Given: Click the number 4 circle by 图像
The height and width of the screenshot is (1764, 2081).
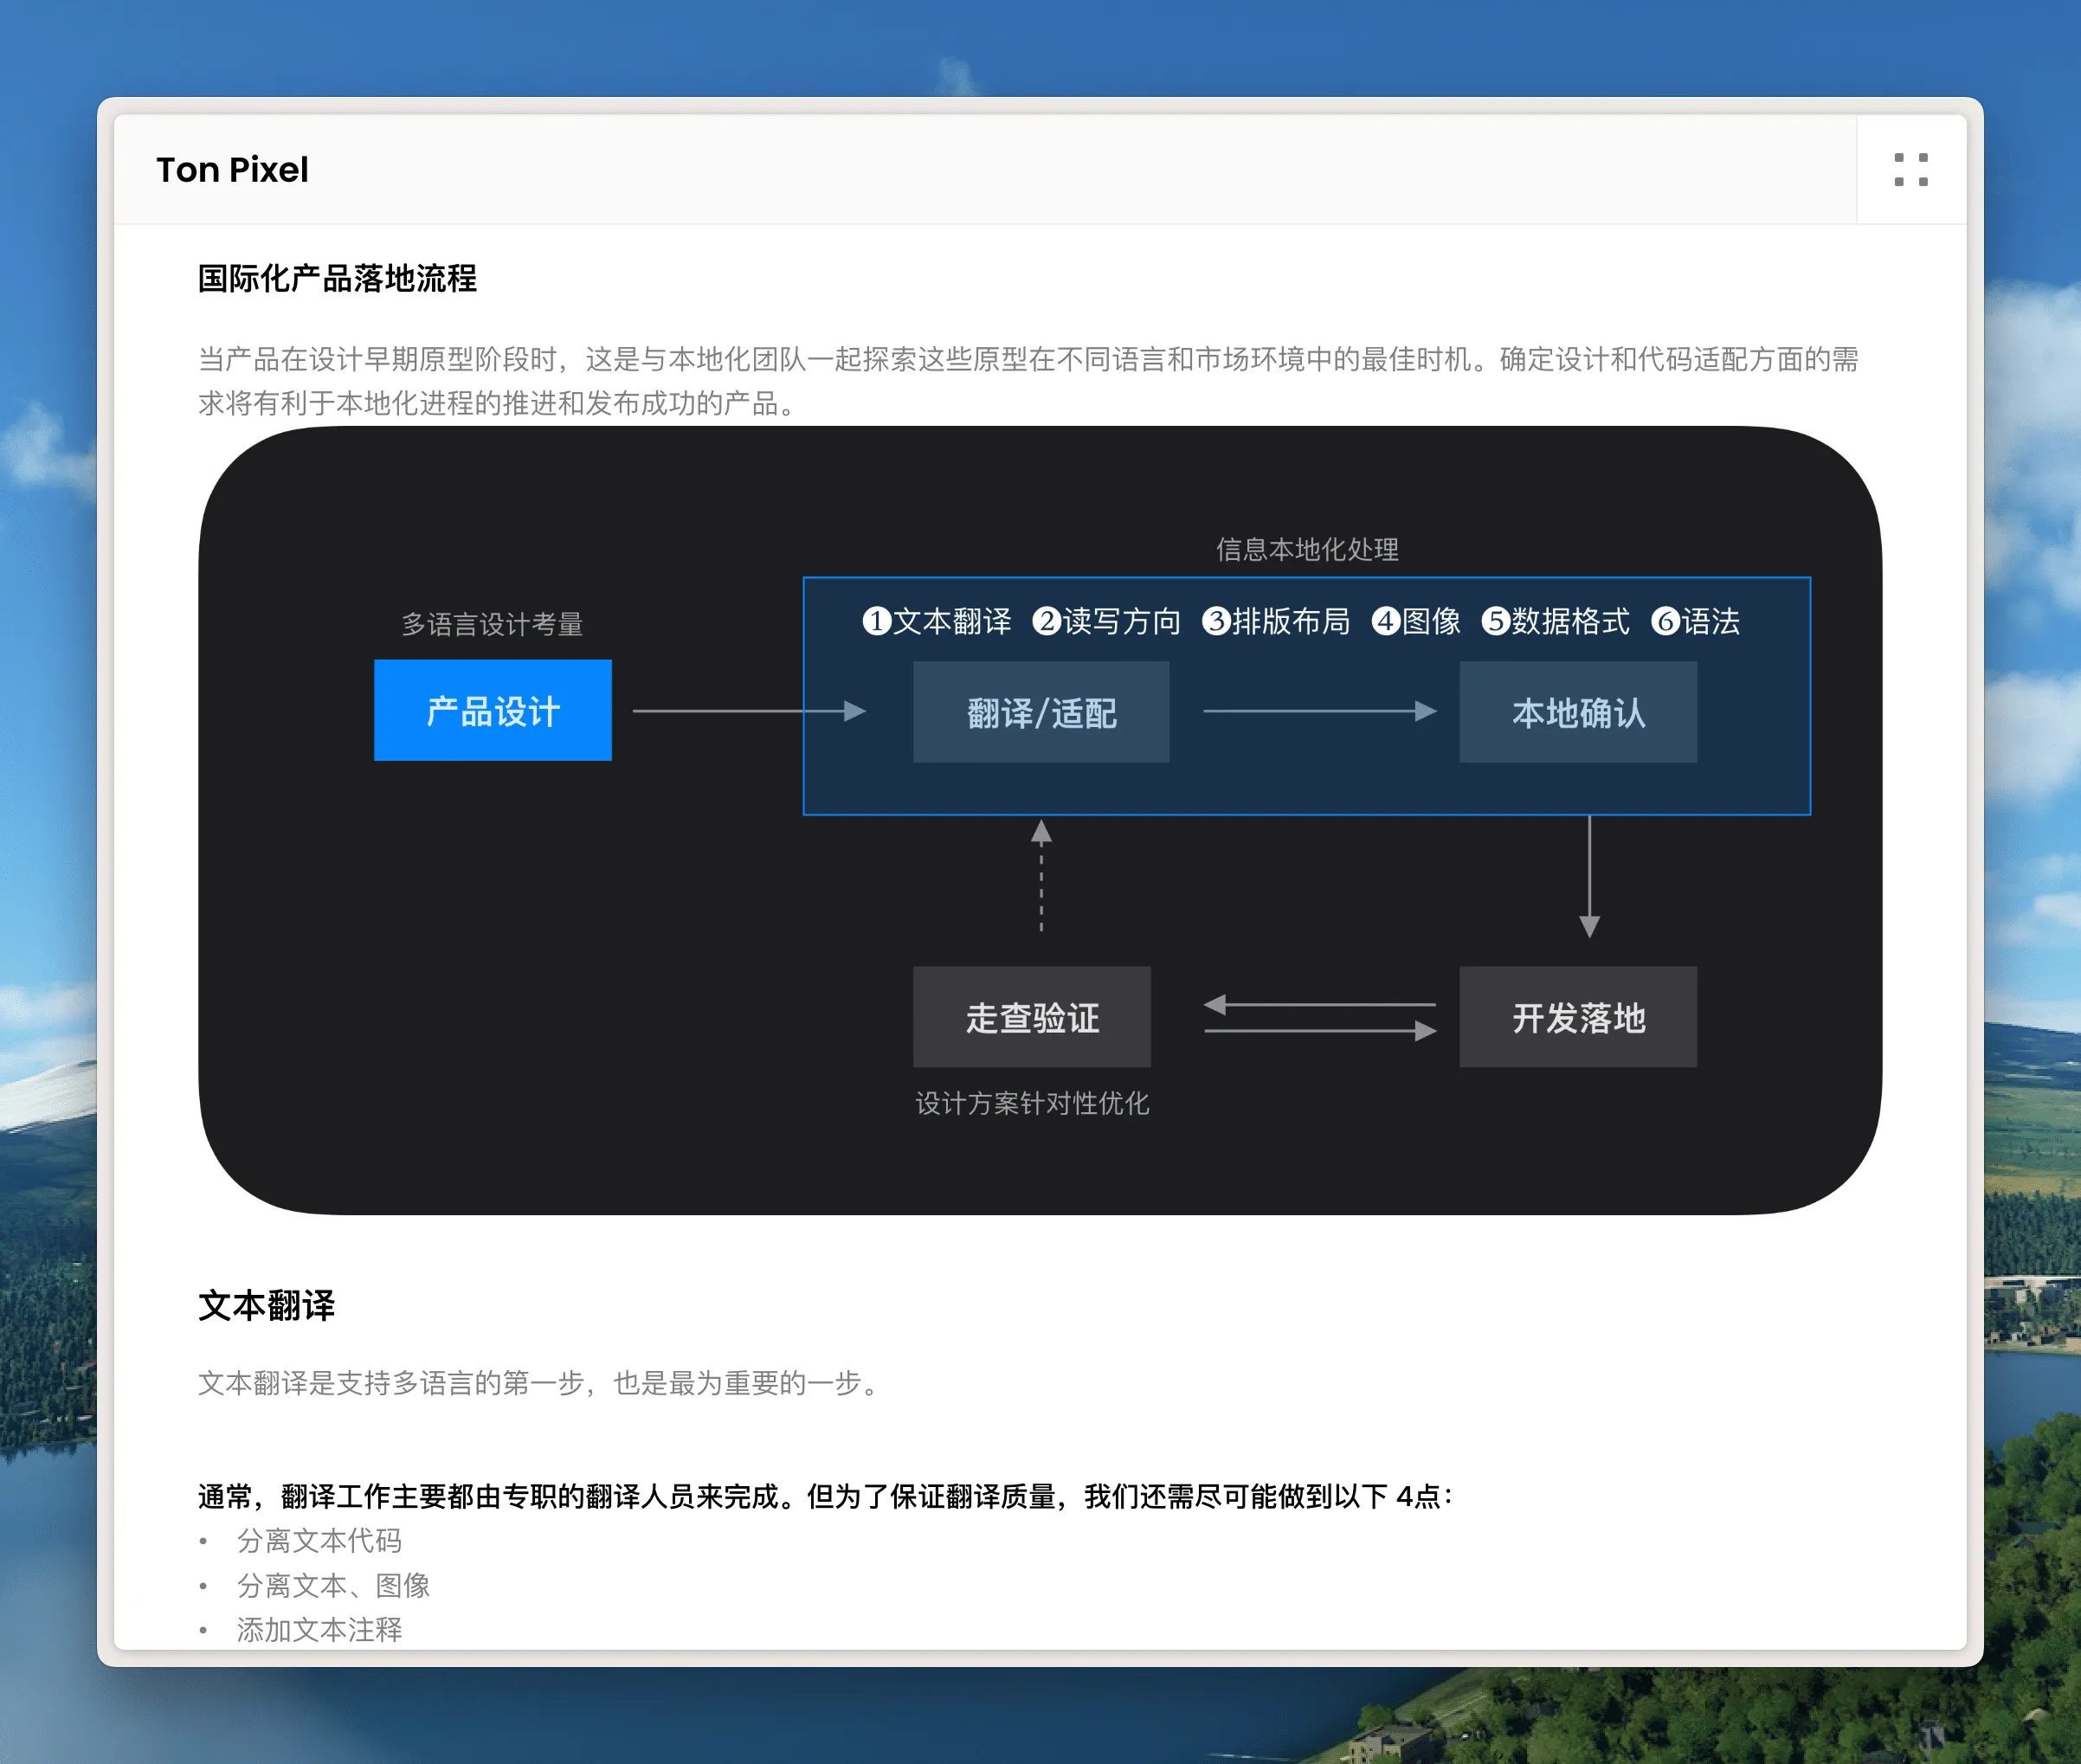Looking at the screenshot, I should (1385, 621).
